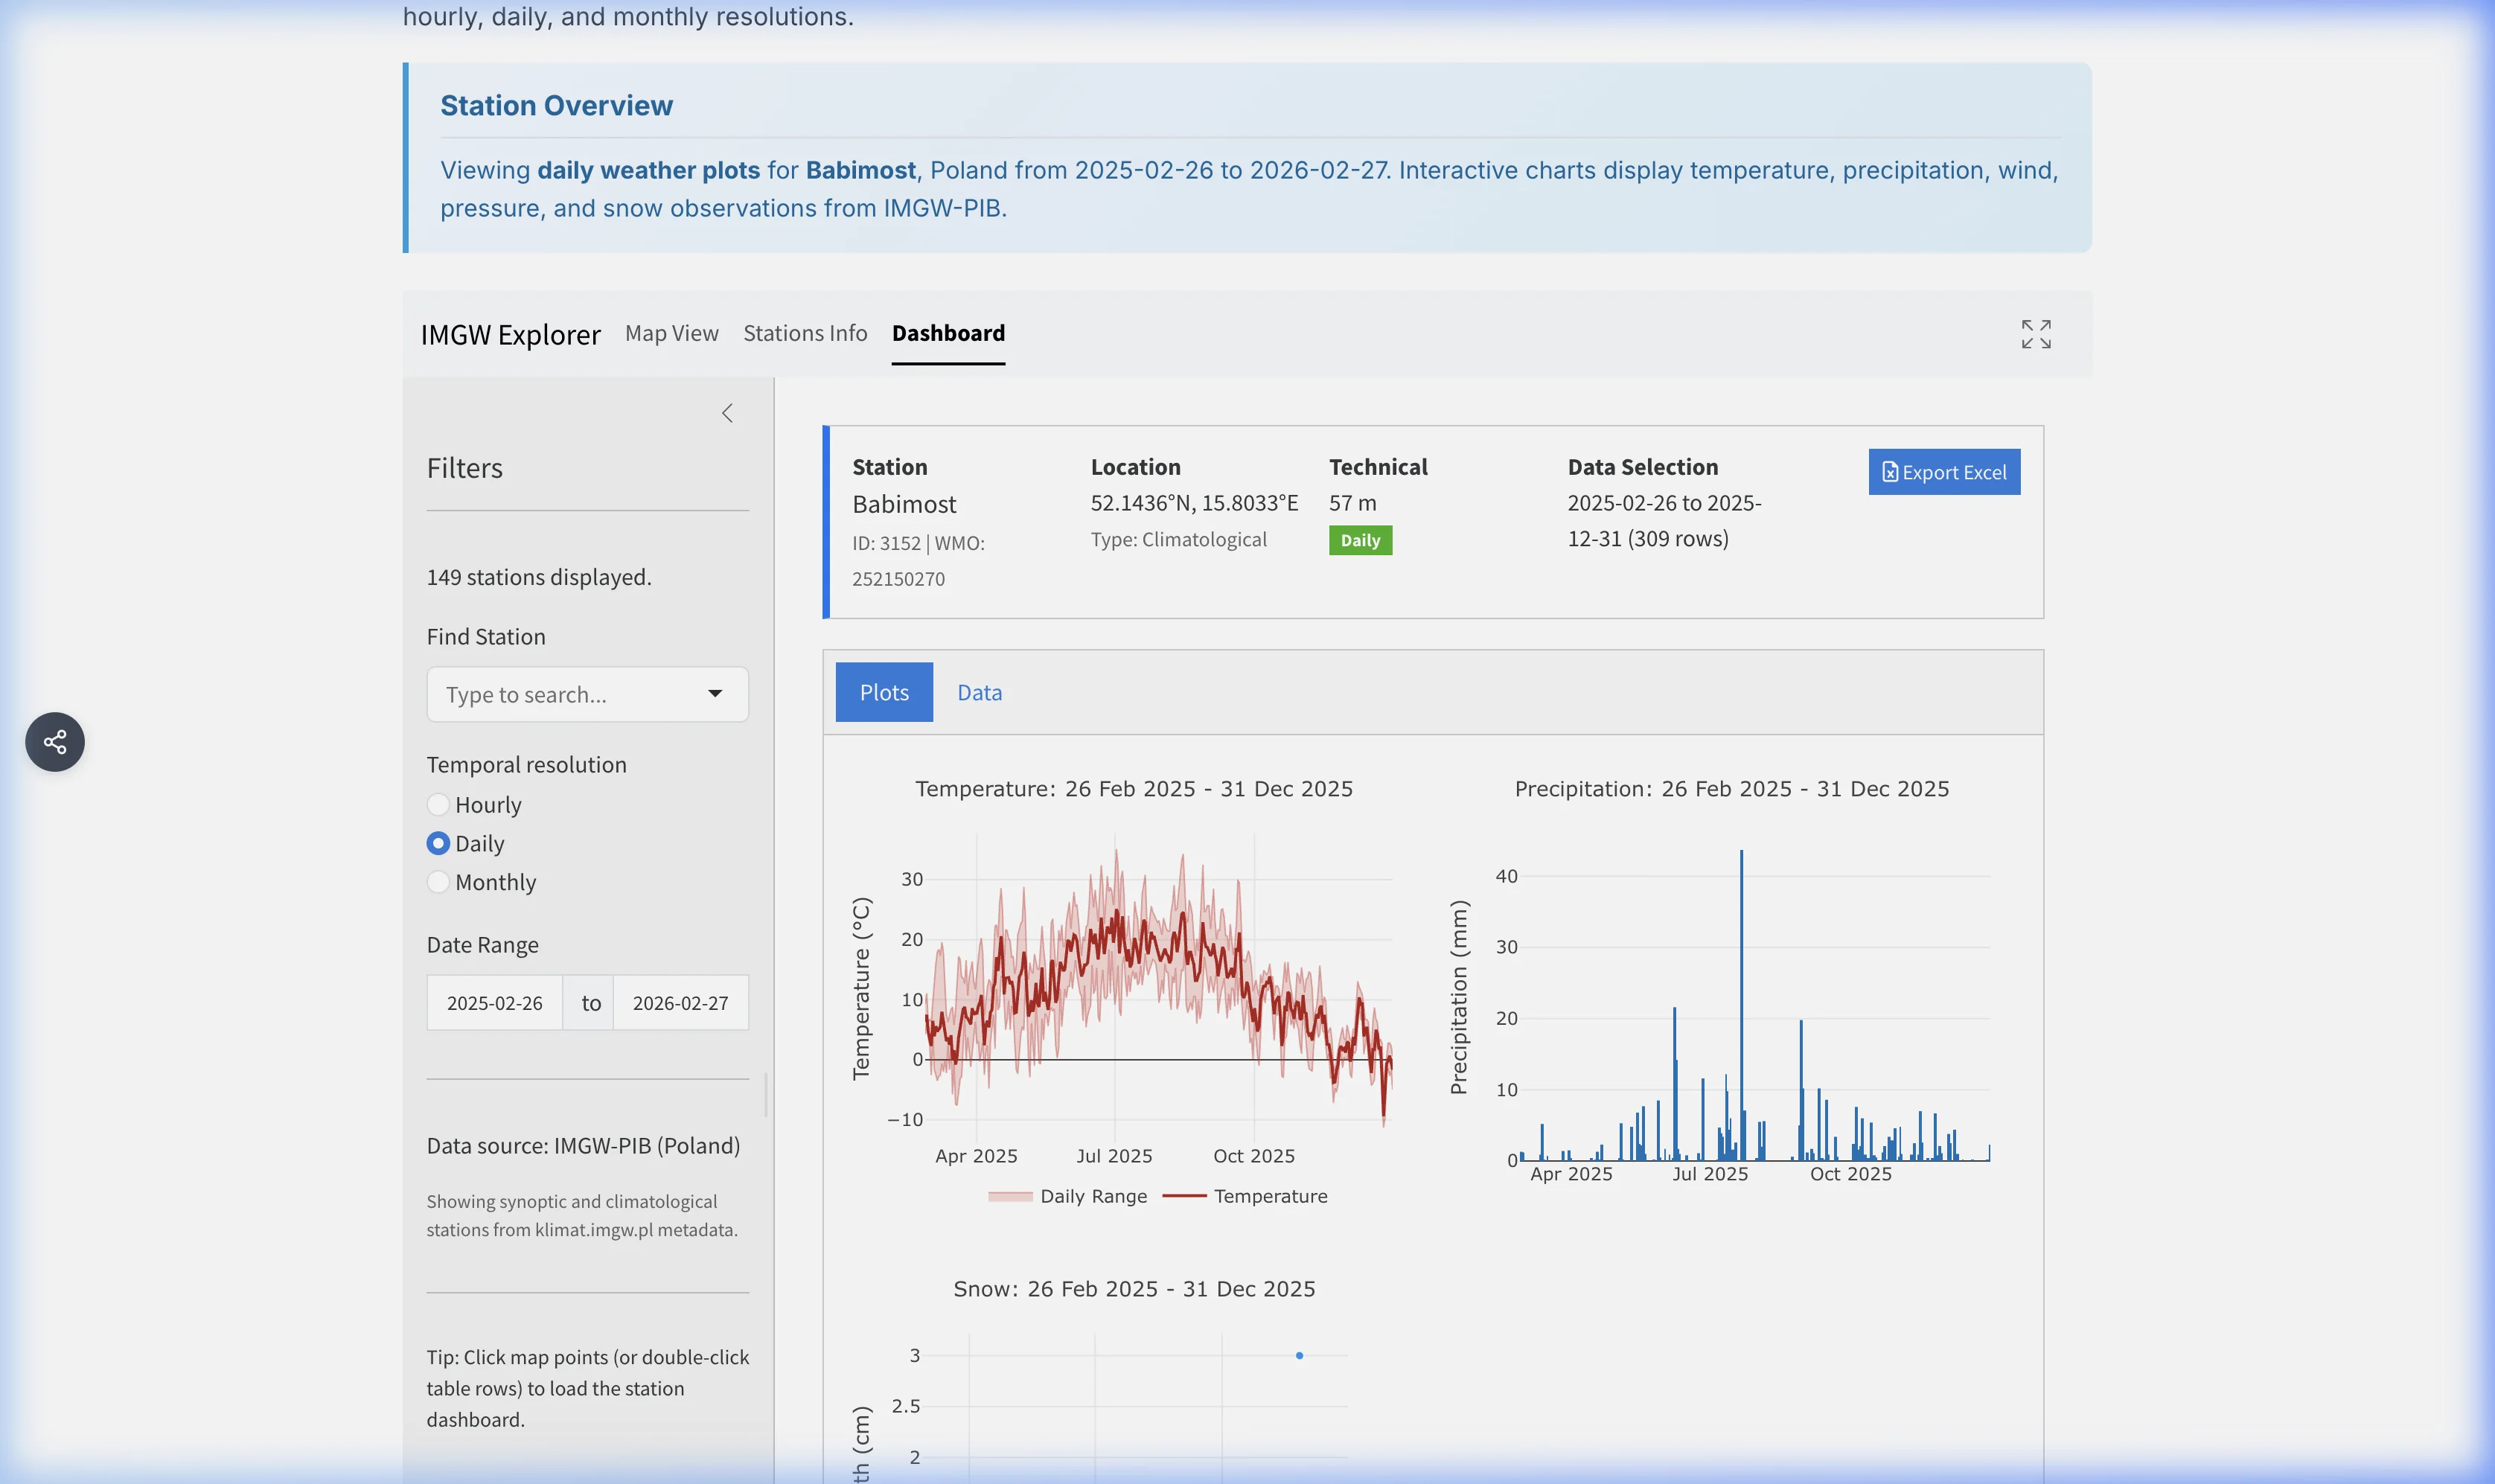
Task: Click the Dashboard tab
Action: tap(948, 333)
